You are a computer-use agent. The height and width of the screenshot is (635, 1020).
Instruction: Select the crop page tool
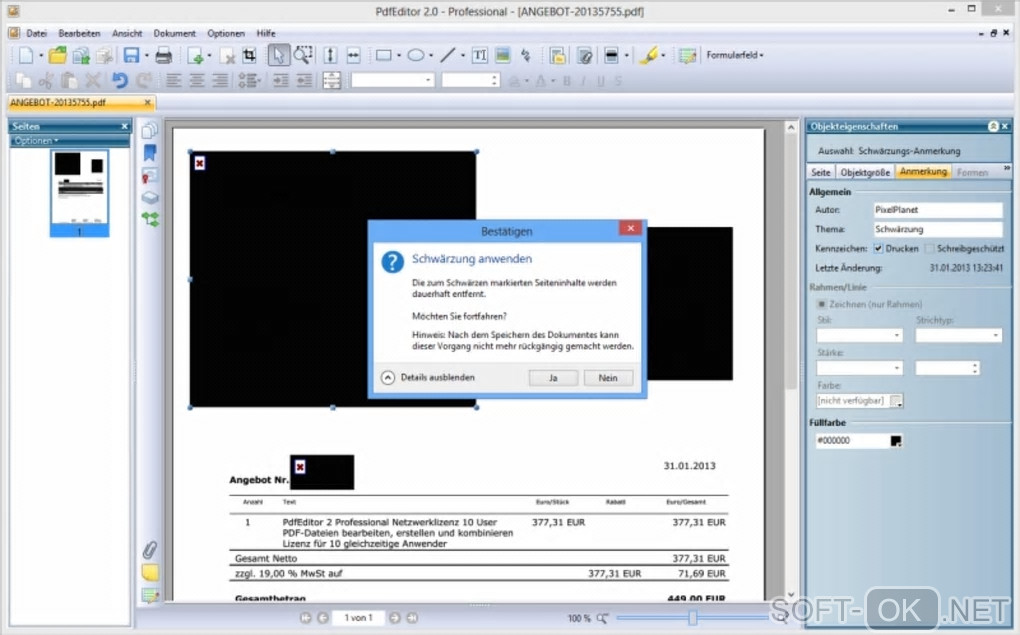pyautogui.click(x=250, y=55)
